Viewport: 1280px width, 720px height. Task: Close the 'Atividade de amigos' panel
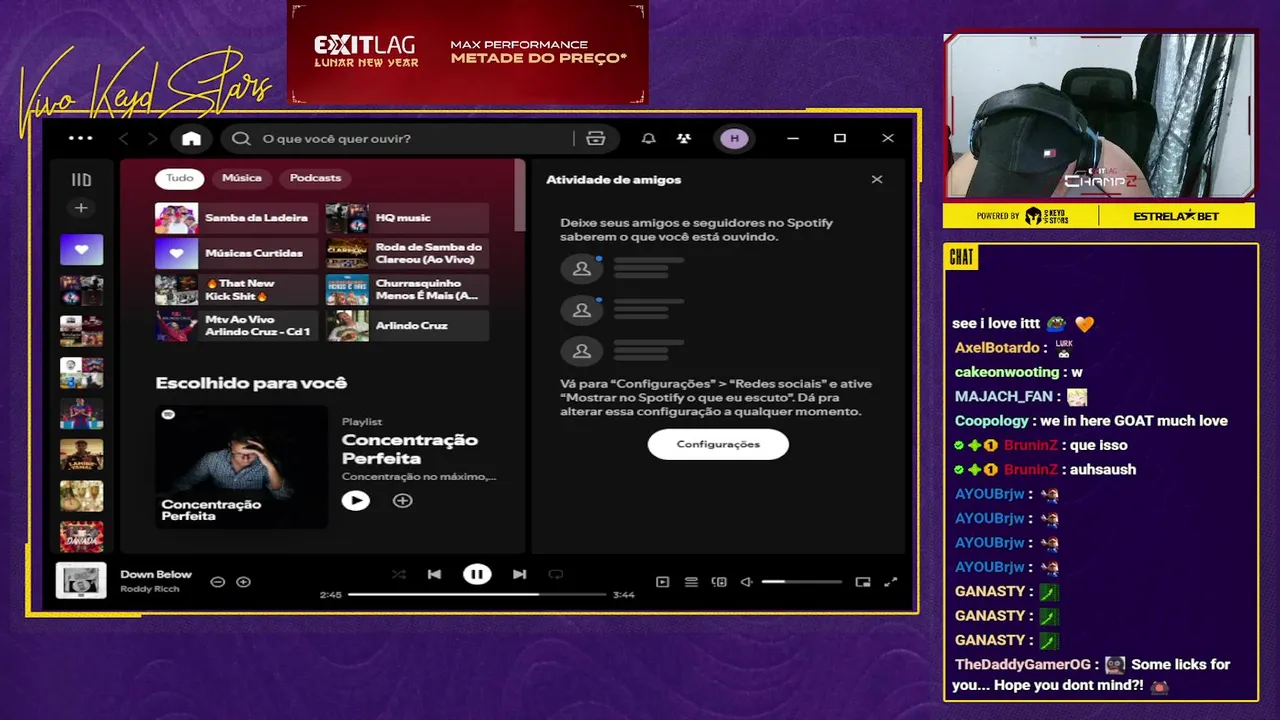877,179
